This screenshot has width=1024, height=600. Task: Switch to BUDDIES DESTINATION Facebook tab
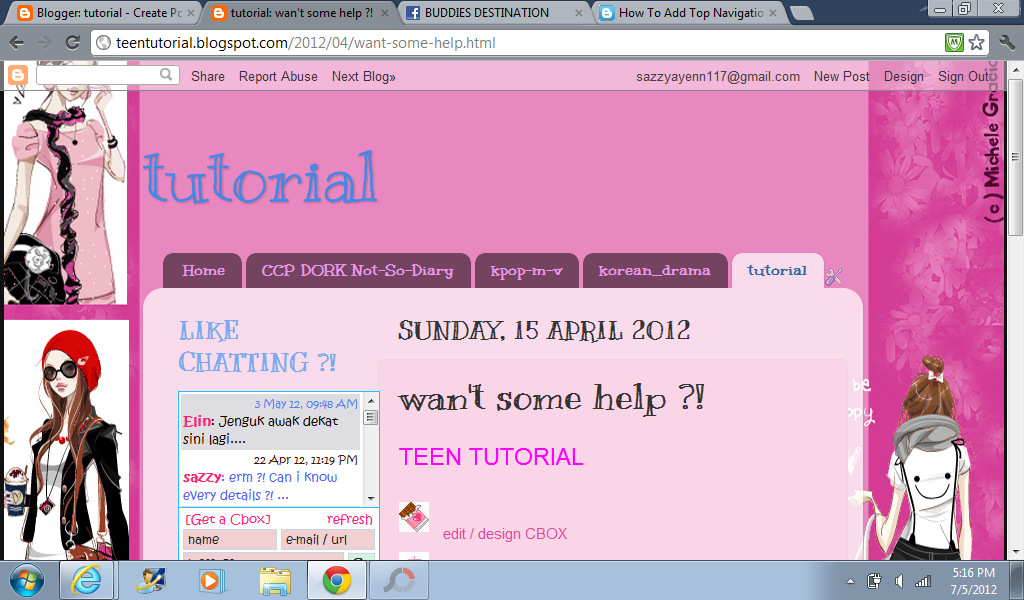[x=494, y=12]
